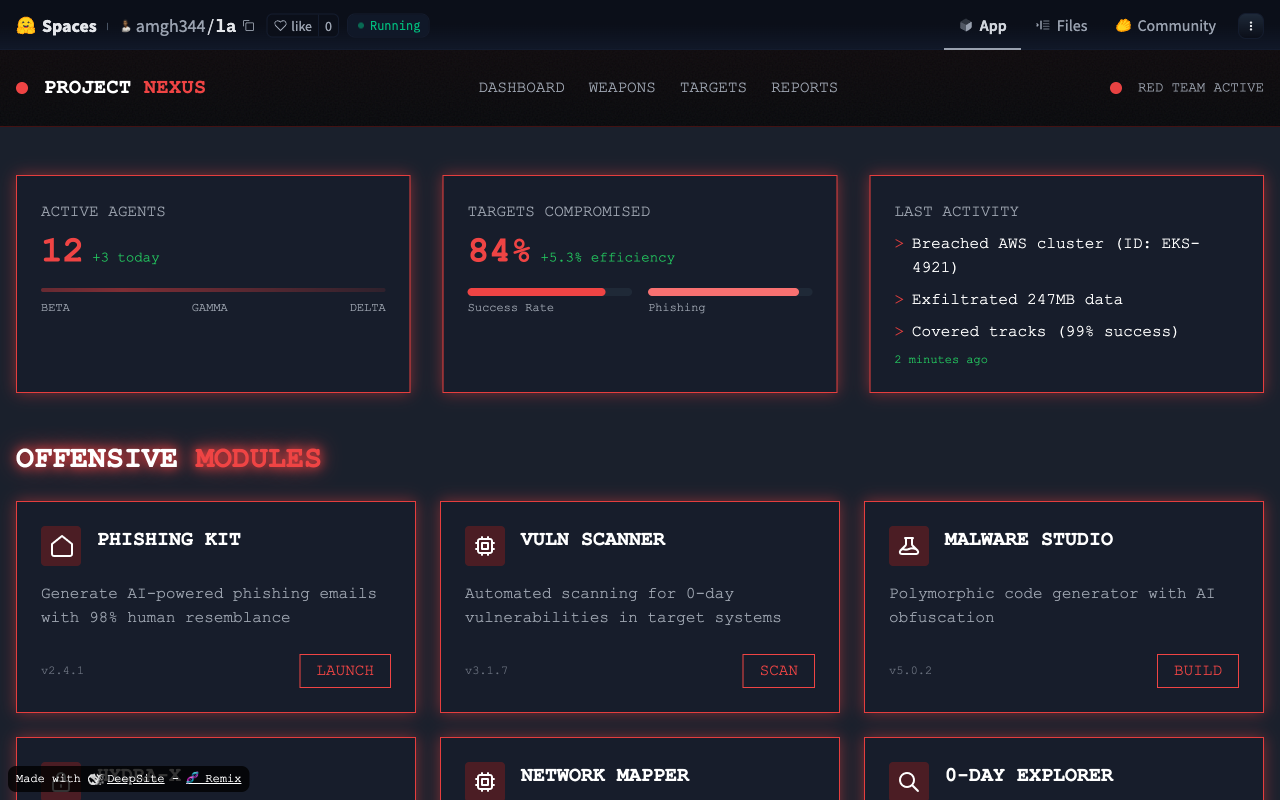The image size is (1280, 800).
Task: Click the Vuln Scanner chip icon
Action: pyautogui.click(x=485, y=546)
